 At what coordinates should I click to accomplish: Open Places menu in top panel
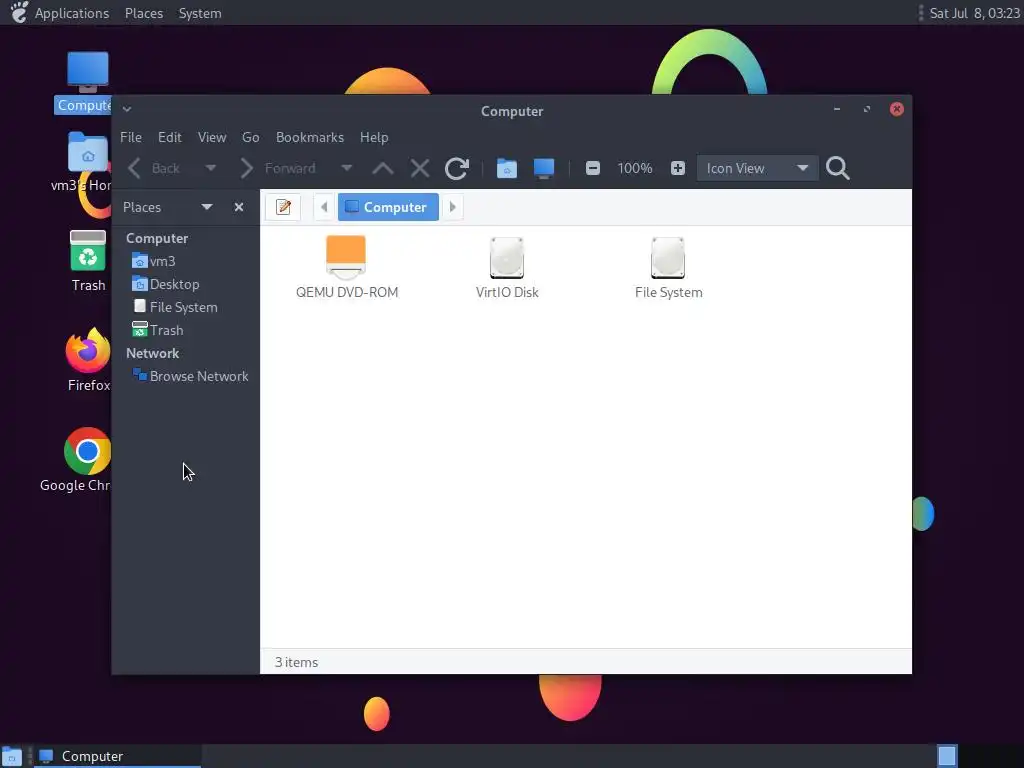point(144,13)
